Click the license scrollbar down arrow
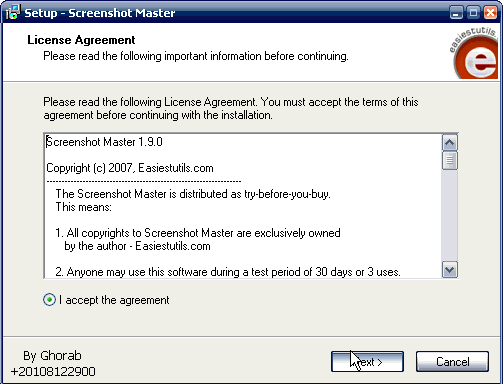Viewport: 504px width, 384px height. click(x=450, y=269)
